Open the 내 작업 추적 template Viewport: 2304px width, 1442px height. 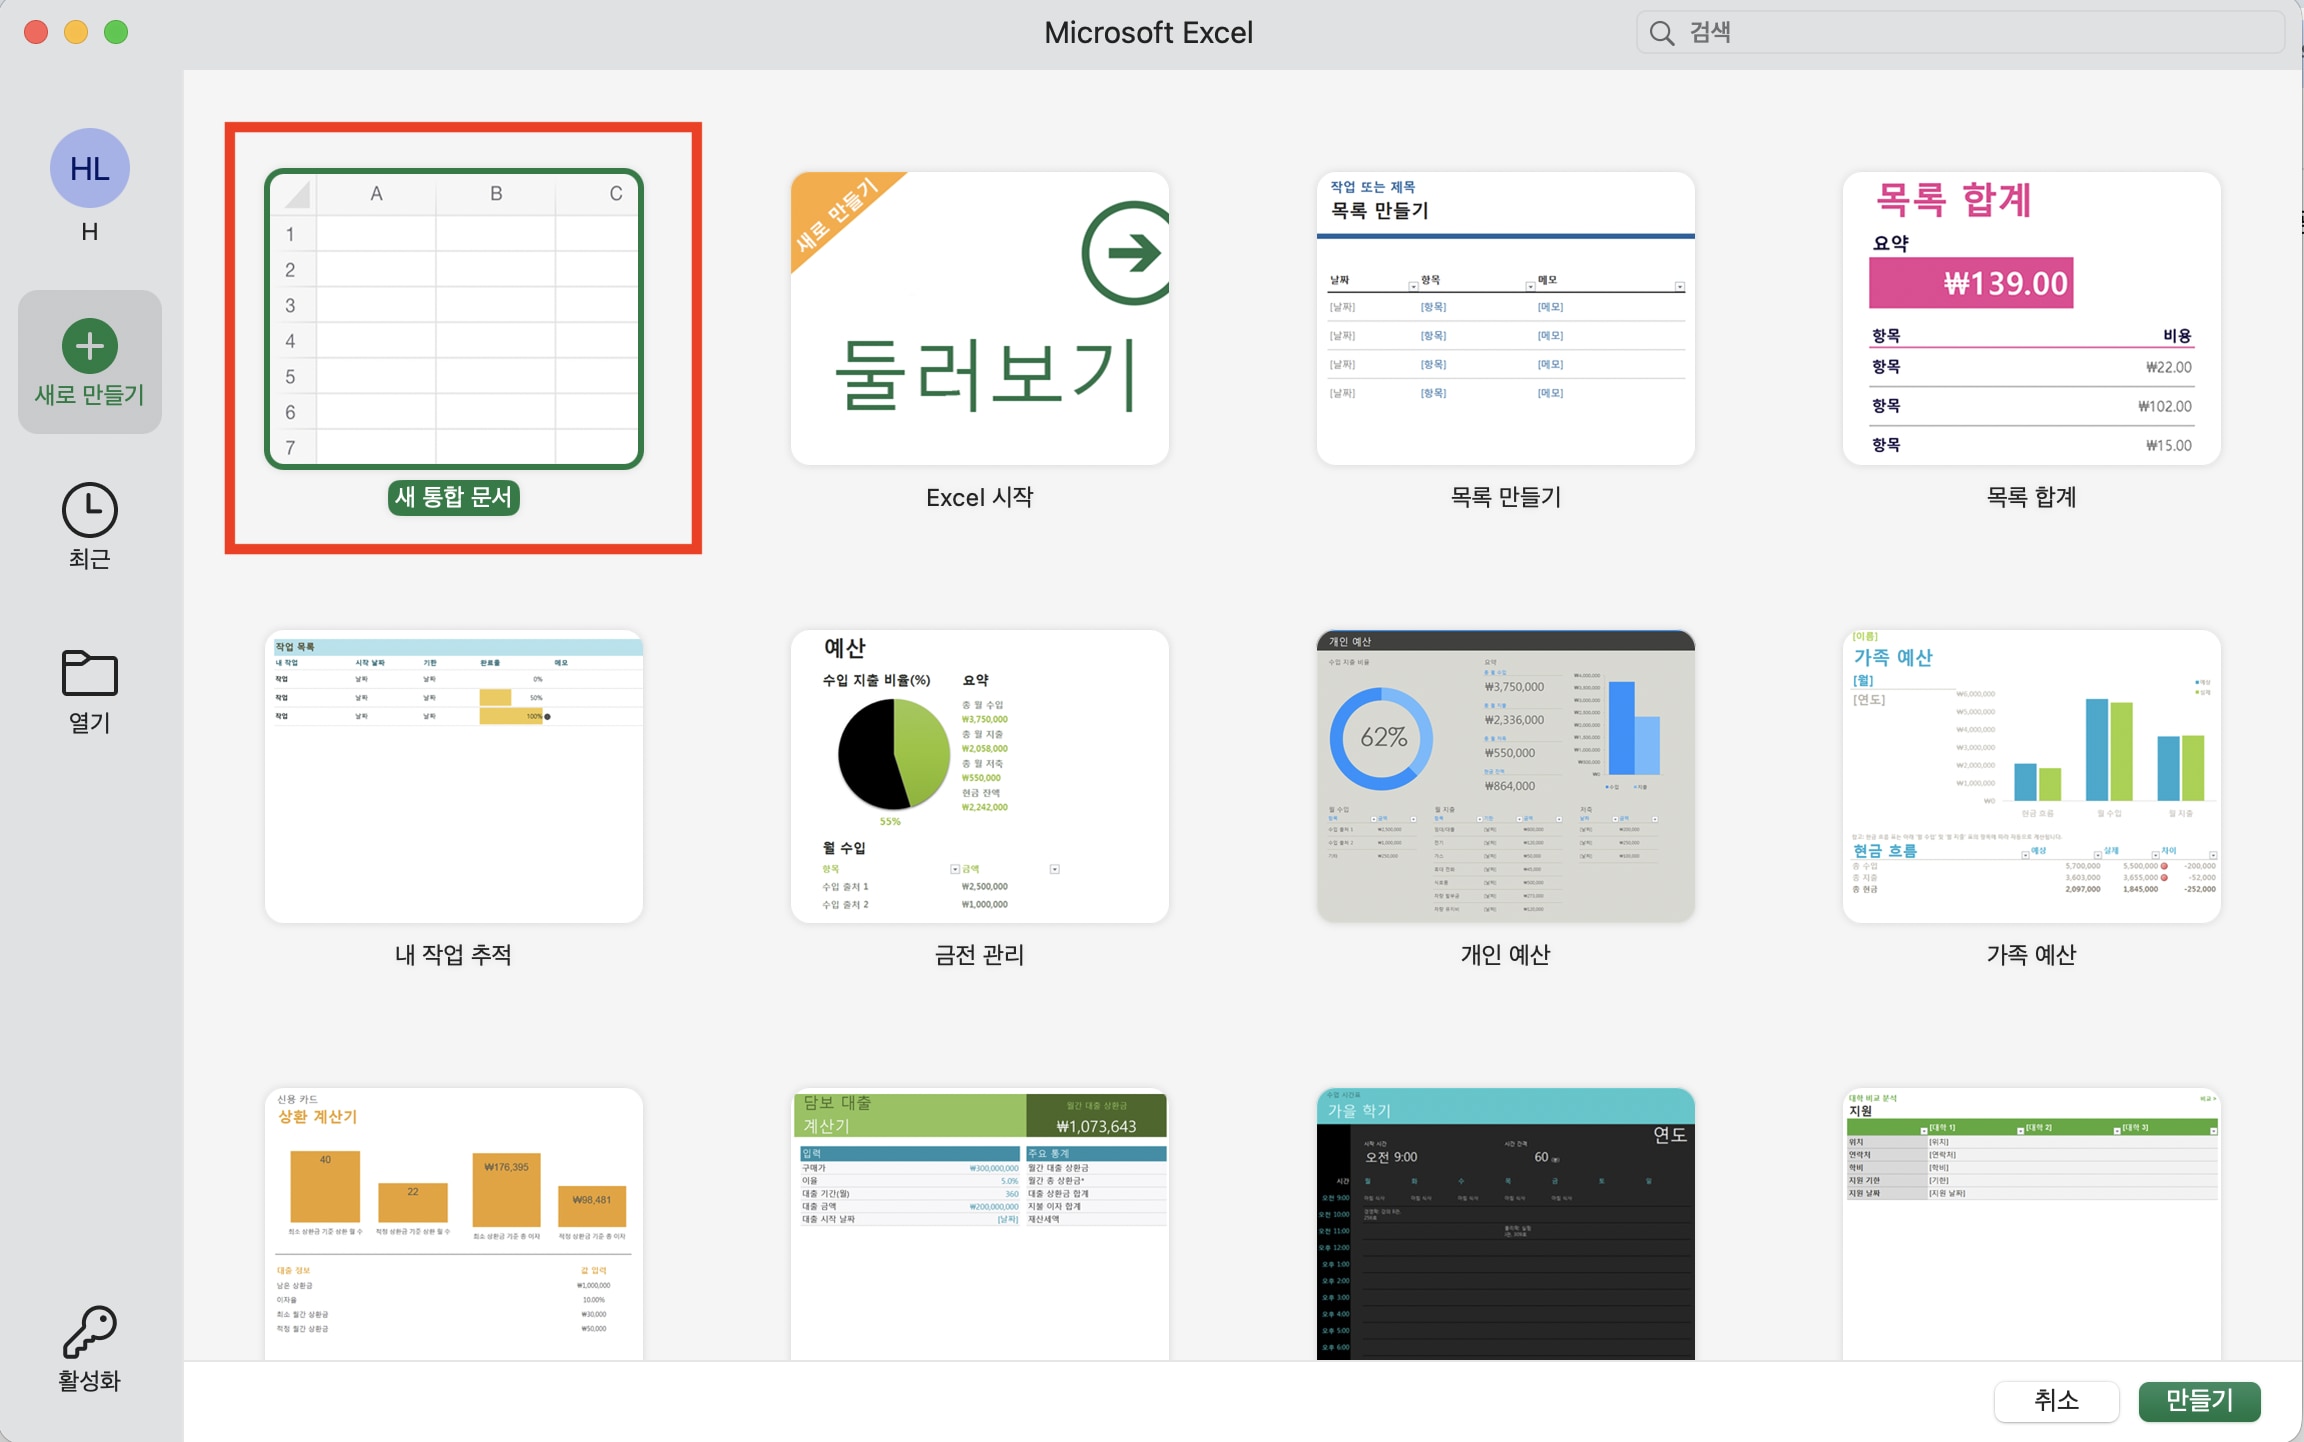pos(453,776)
